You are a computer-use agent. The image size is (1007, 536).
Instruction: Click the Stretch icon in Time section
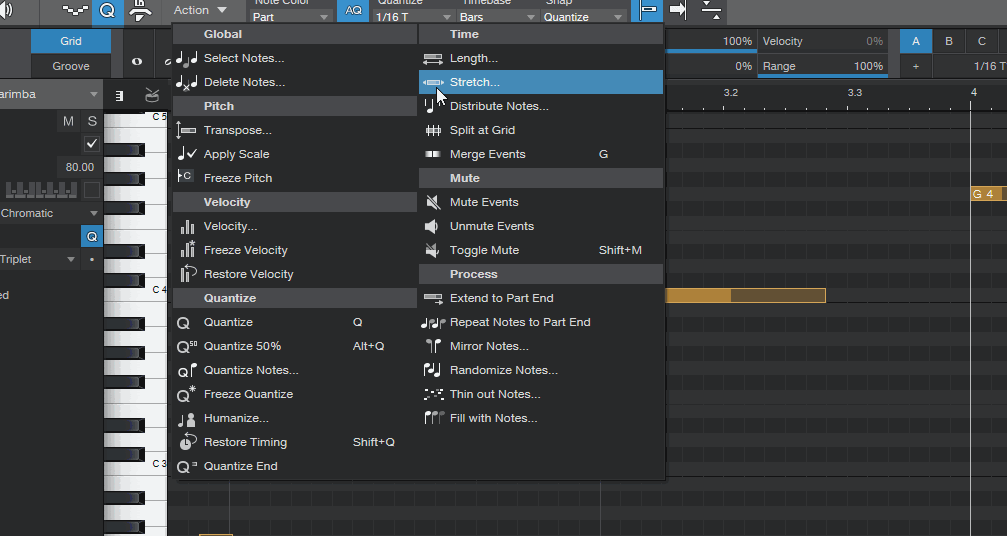(x=433, y=82)
